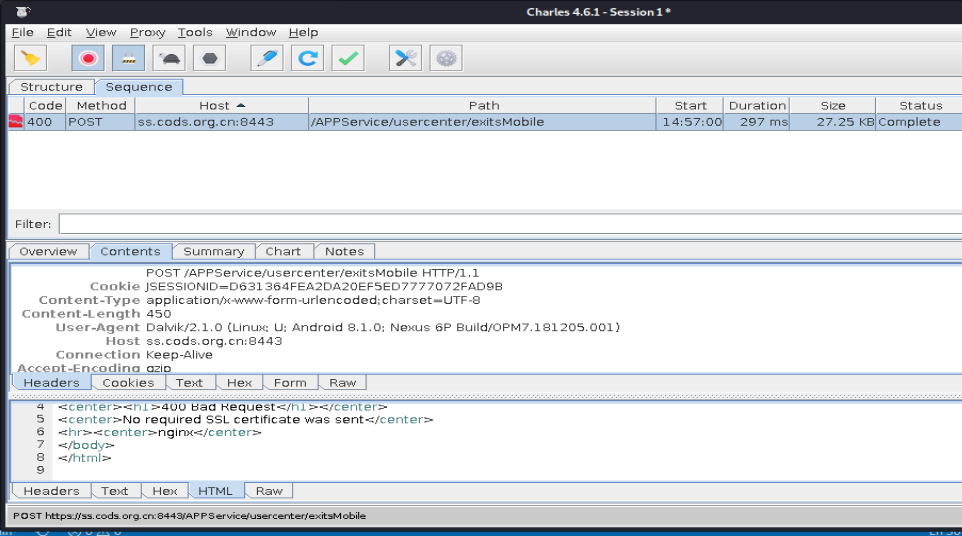Click the Content-Type header value
The image size is (962, 536).
pos(313,301)
